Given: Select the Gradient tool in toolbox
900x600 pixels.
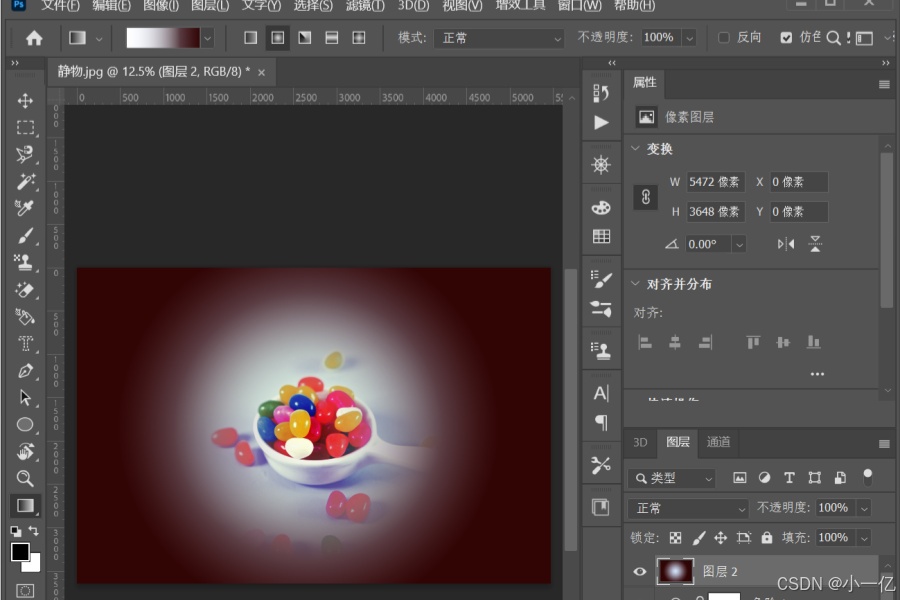Looking at the screenshot, I should pos(25,505).
